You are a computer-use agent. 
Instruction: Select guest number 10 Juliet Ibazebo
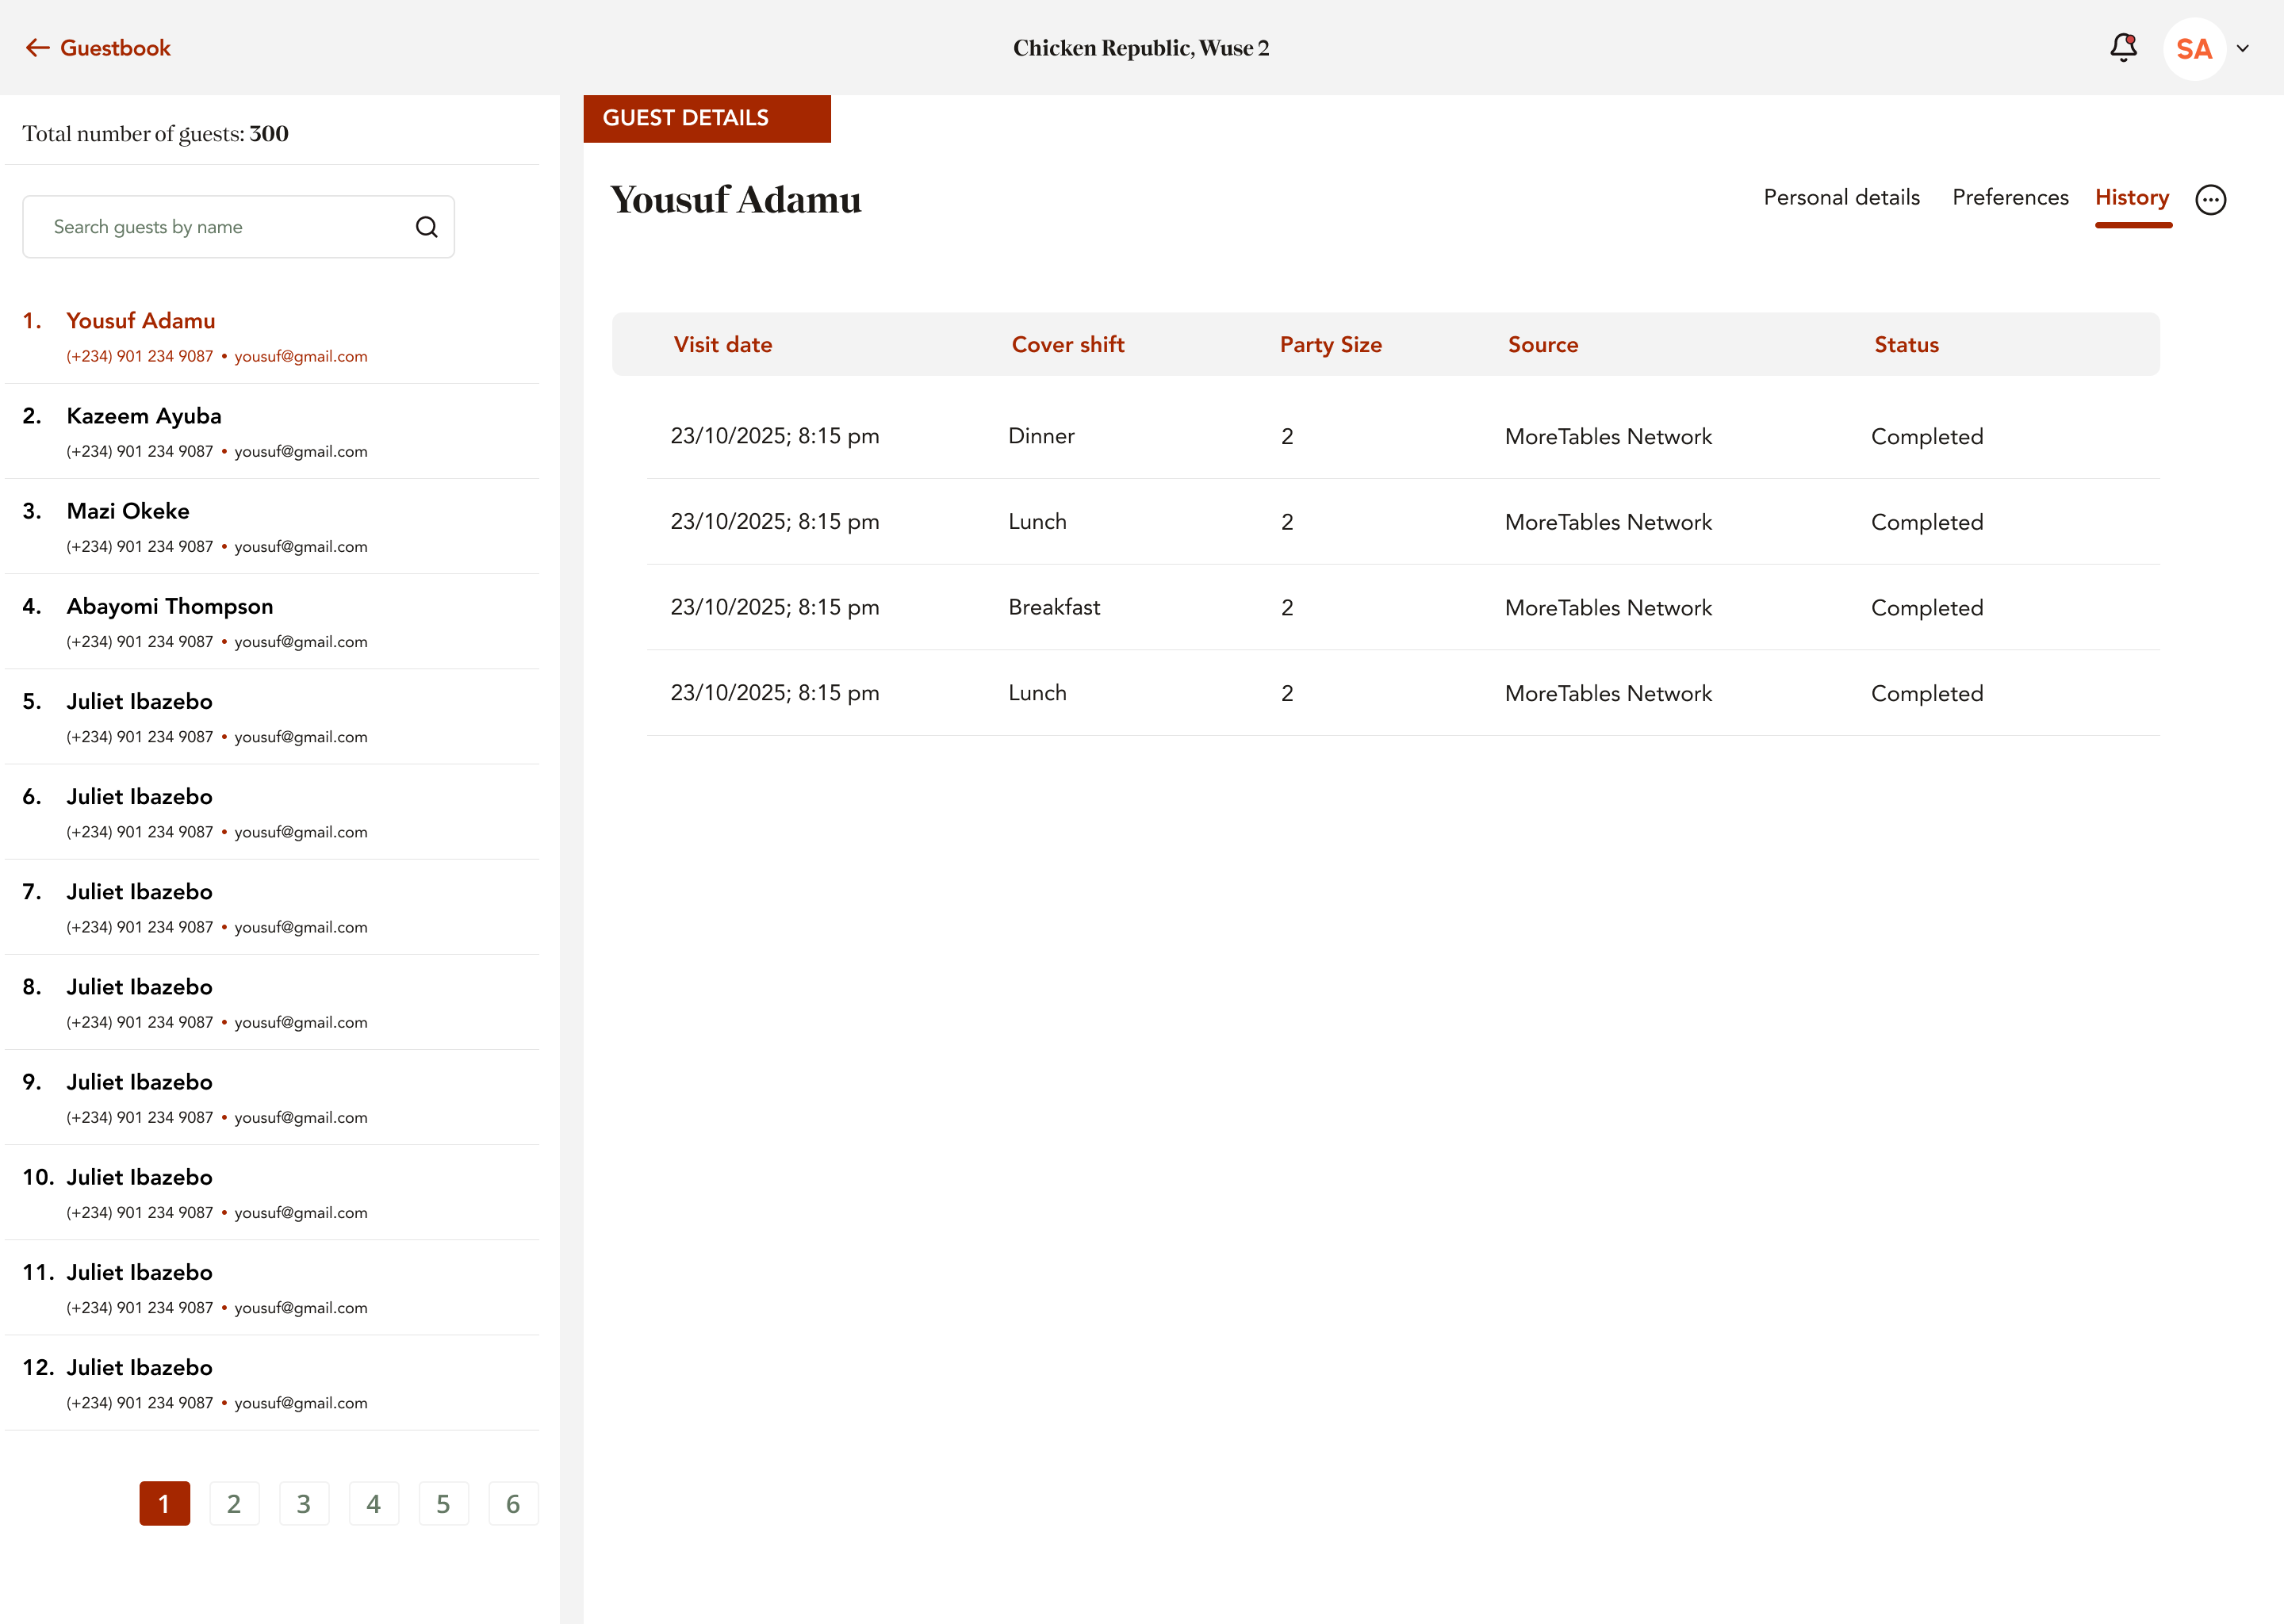click(x=272, y=1192)
